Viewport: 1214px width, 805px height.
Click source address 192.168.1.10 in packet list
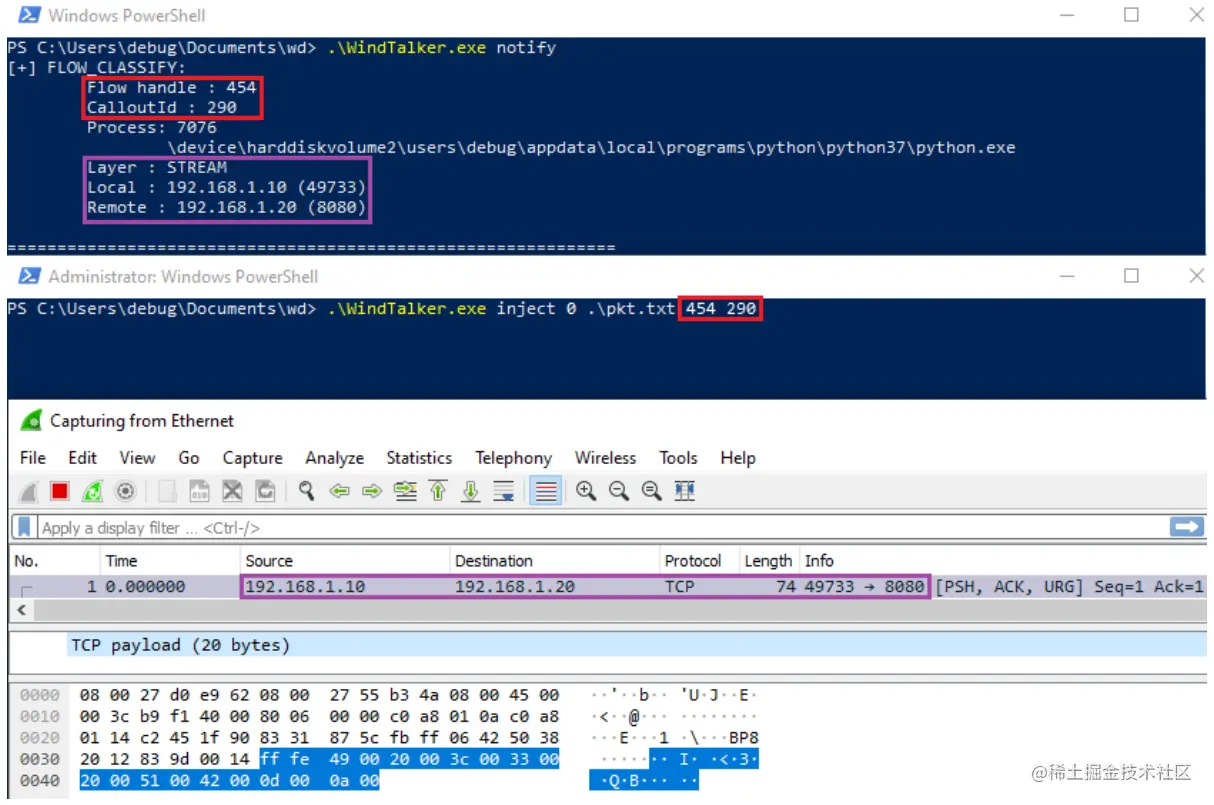pos(305,586)
